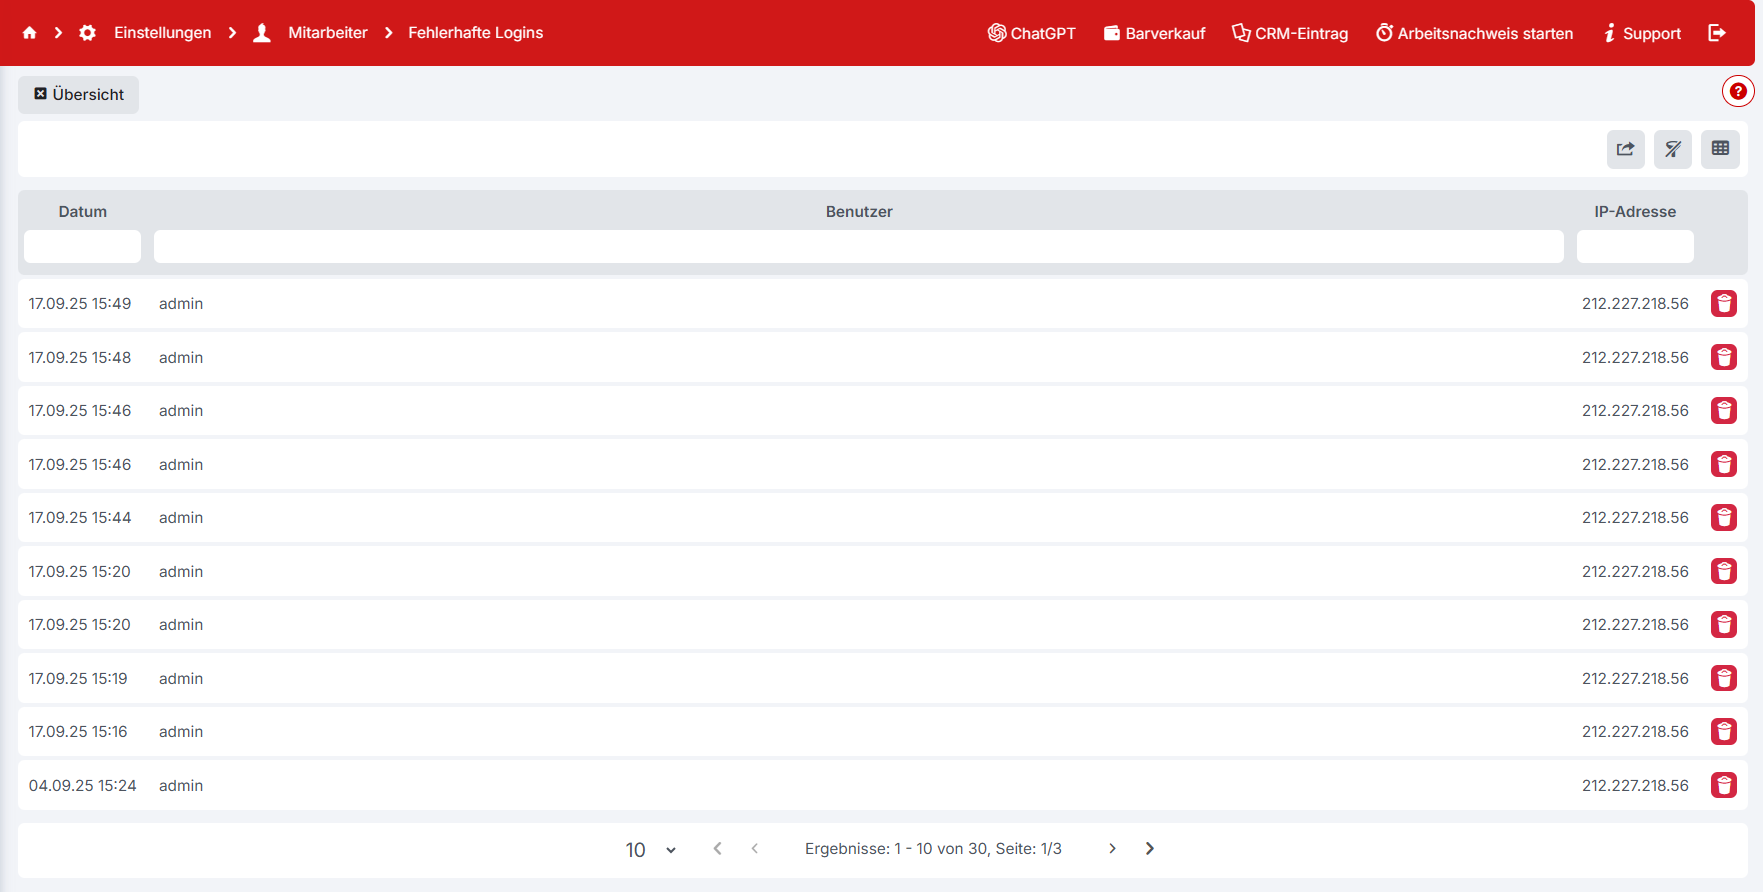The image size is (1763, 892).
Task: Click the home icon in breadcrumb
Action: click(30, 33)
